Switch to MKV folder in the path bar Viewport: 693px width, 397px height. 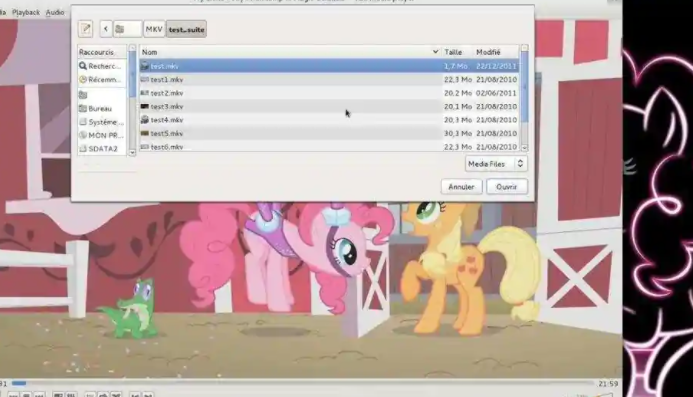(154, 29)
